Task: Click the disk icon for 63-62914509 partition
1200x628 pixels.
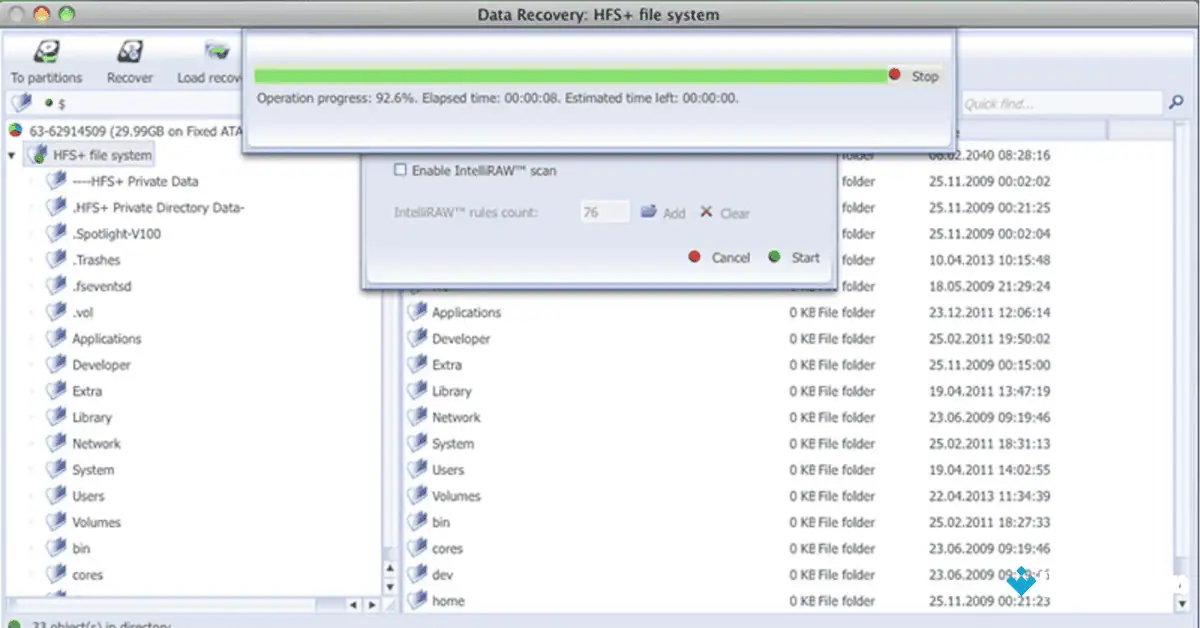Action: (x=16, y=130)
